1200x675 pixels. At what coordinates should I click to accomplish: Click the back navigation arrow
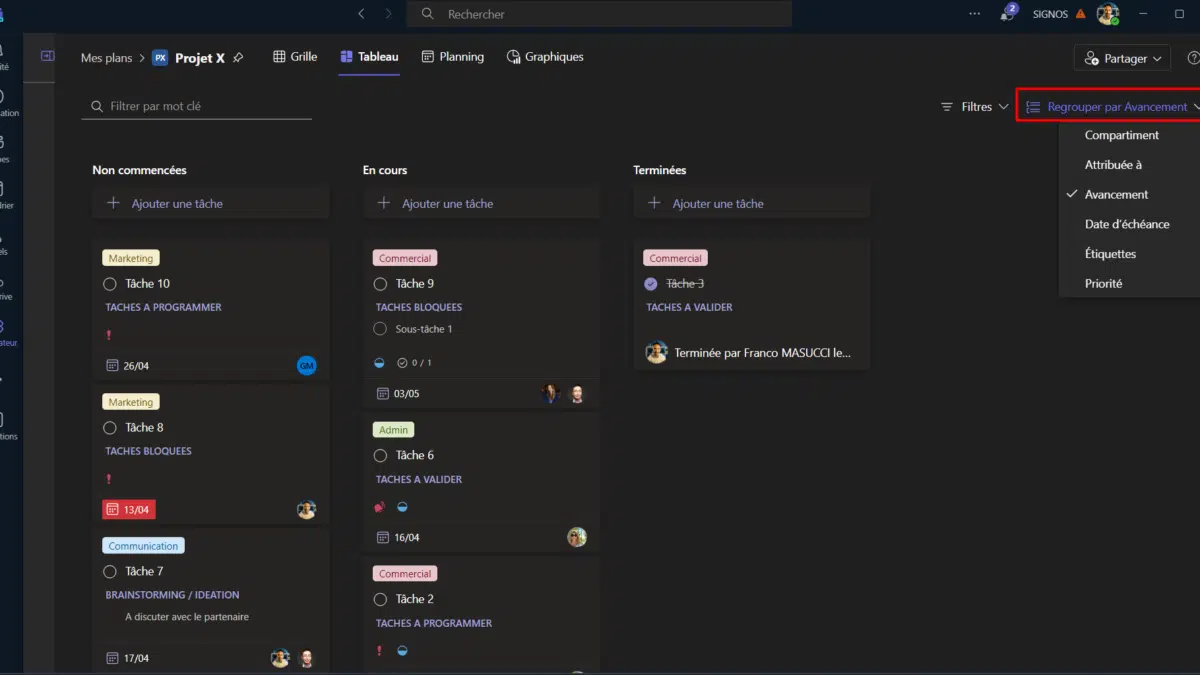[x=362, y=14]
